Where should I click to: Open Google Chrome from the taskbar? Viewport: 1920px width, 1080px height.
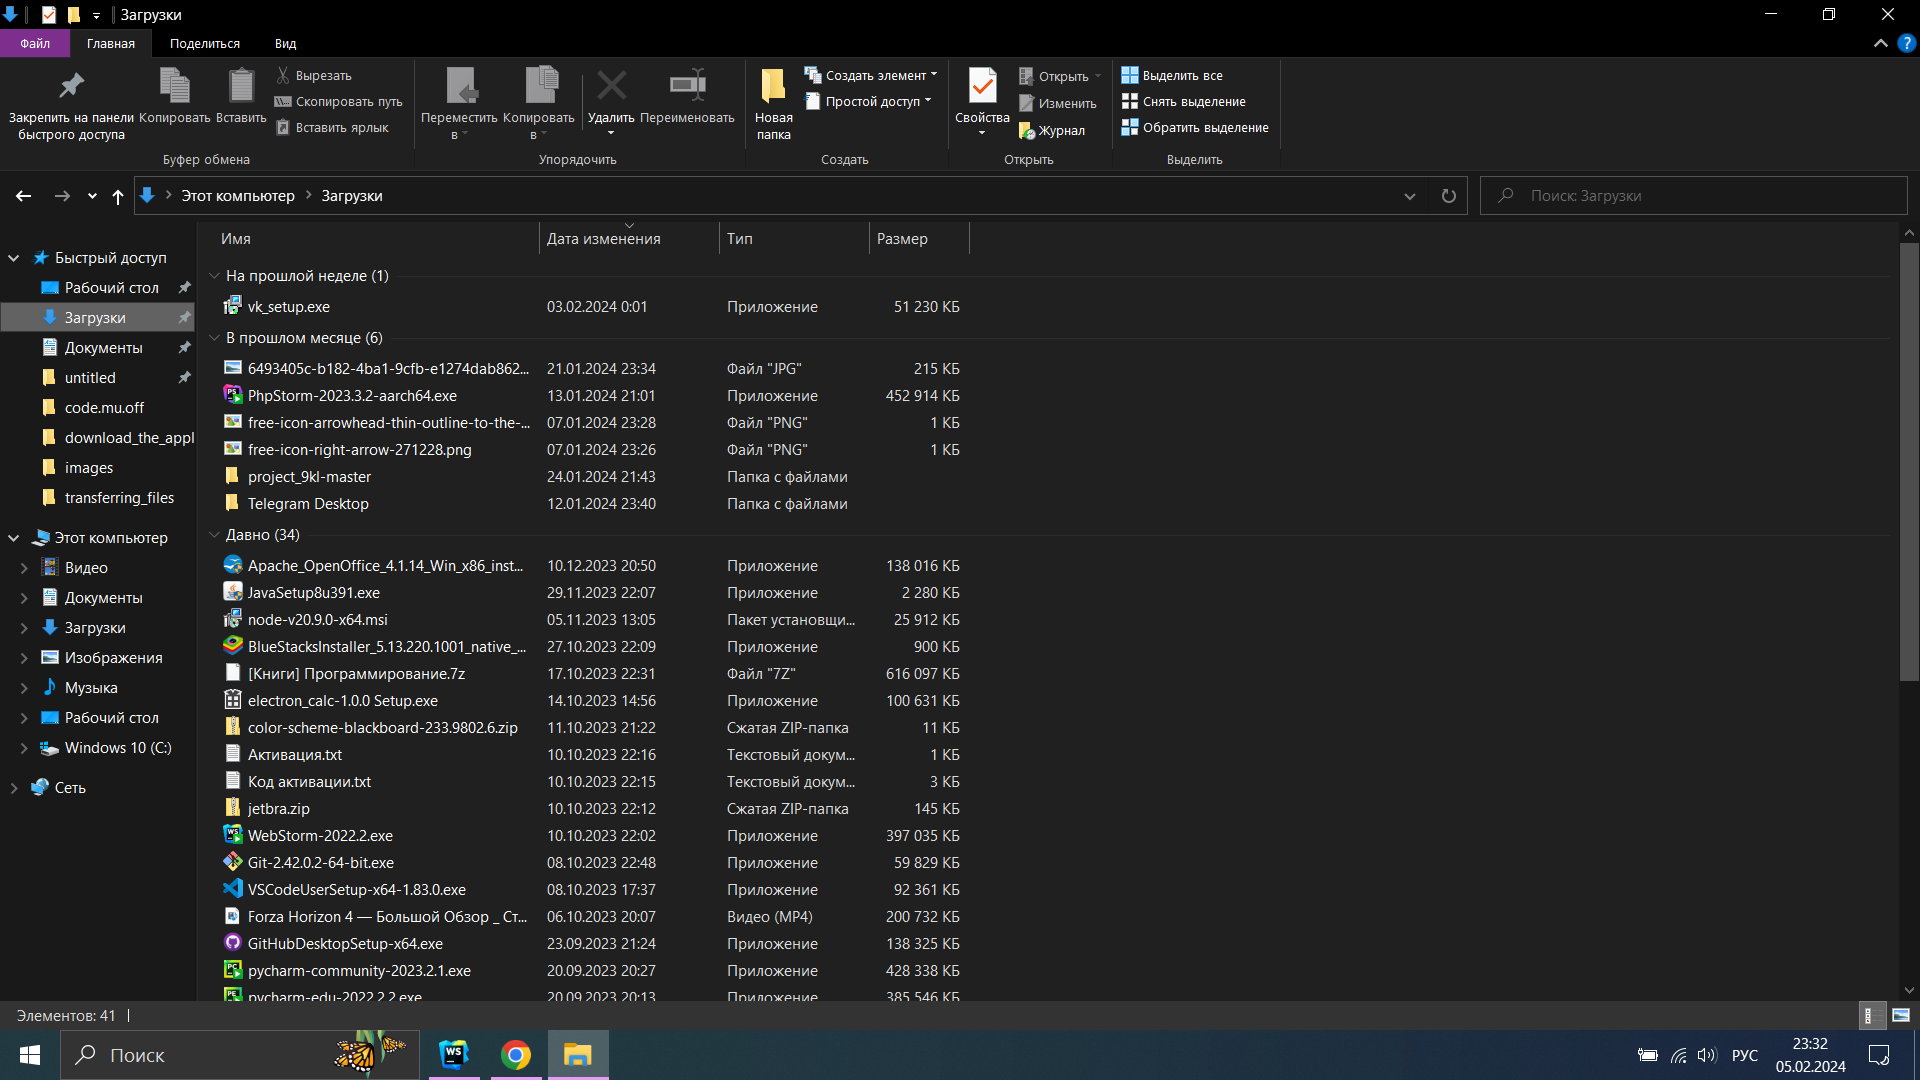516,1055
